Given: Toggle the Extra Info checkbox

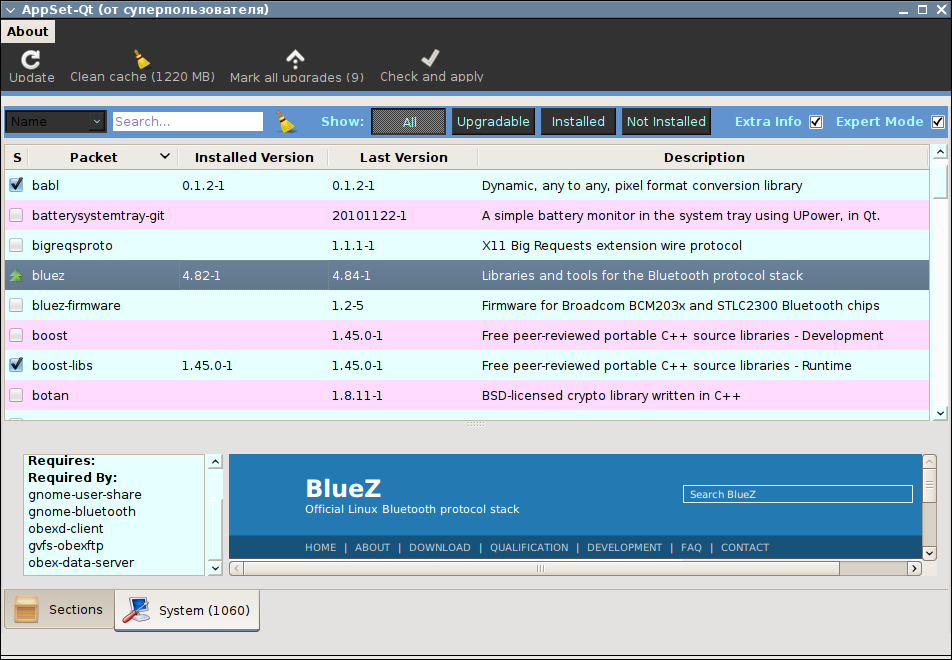Looking at the screenshot, I should click(x=816, y=122).
